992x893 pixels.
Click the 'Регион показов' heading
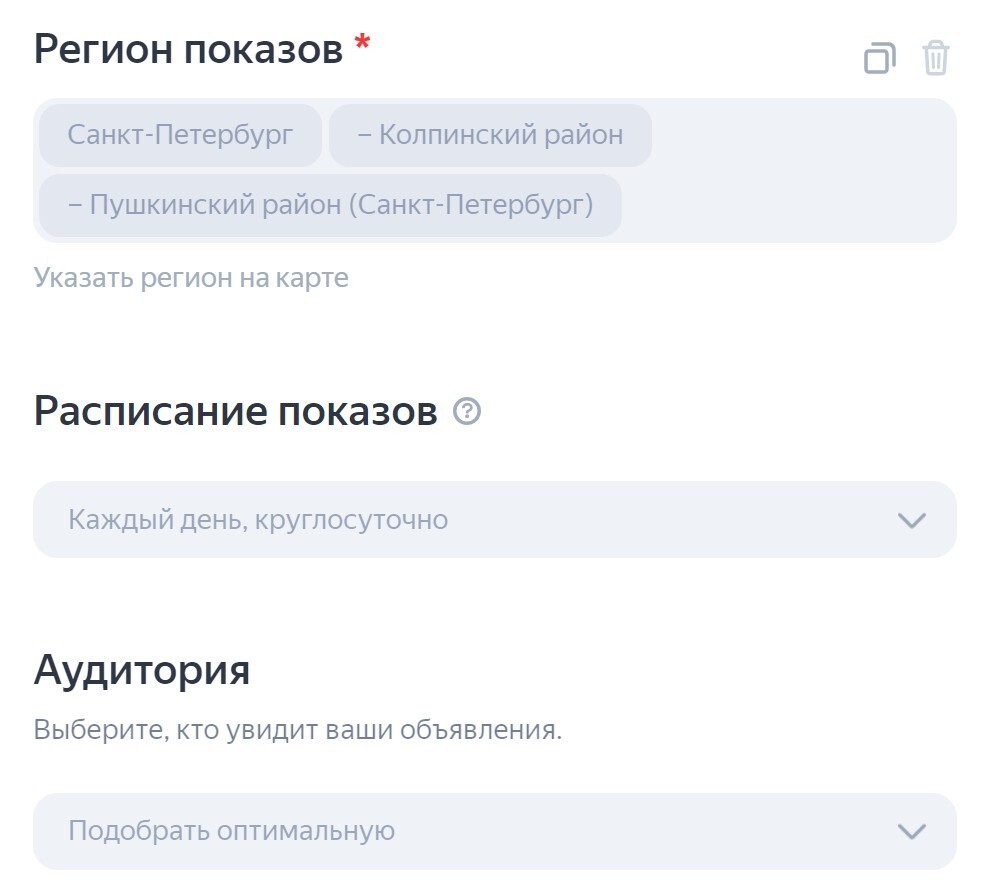click(187, 49)
